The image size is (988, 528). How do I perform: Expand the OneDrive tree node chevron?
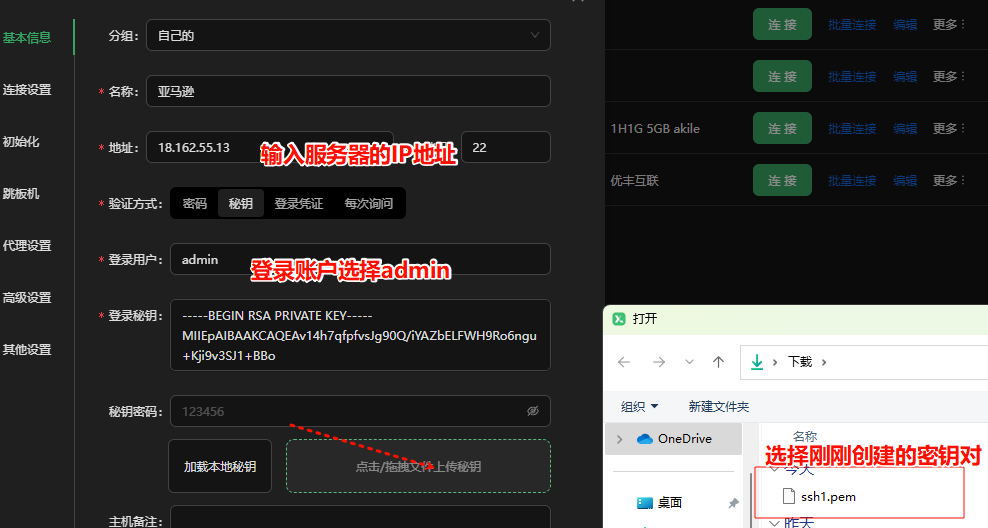tap(620, 439)
